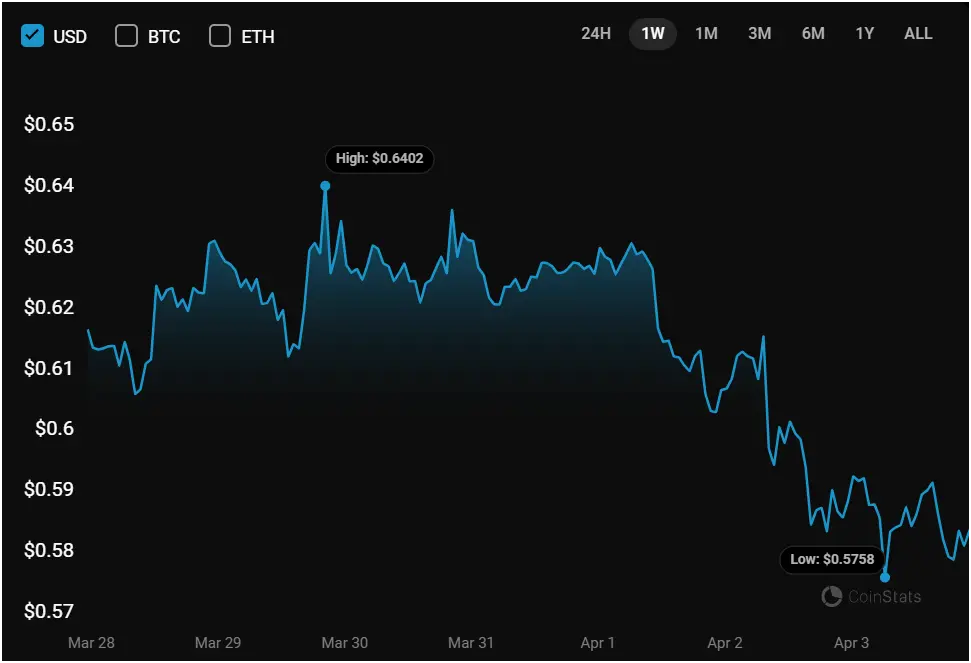
Task: Click the $0.65 axis label
Action: 49,124
